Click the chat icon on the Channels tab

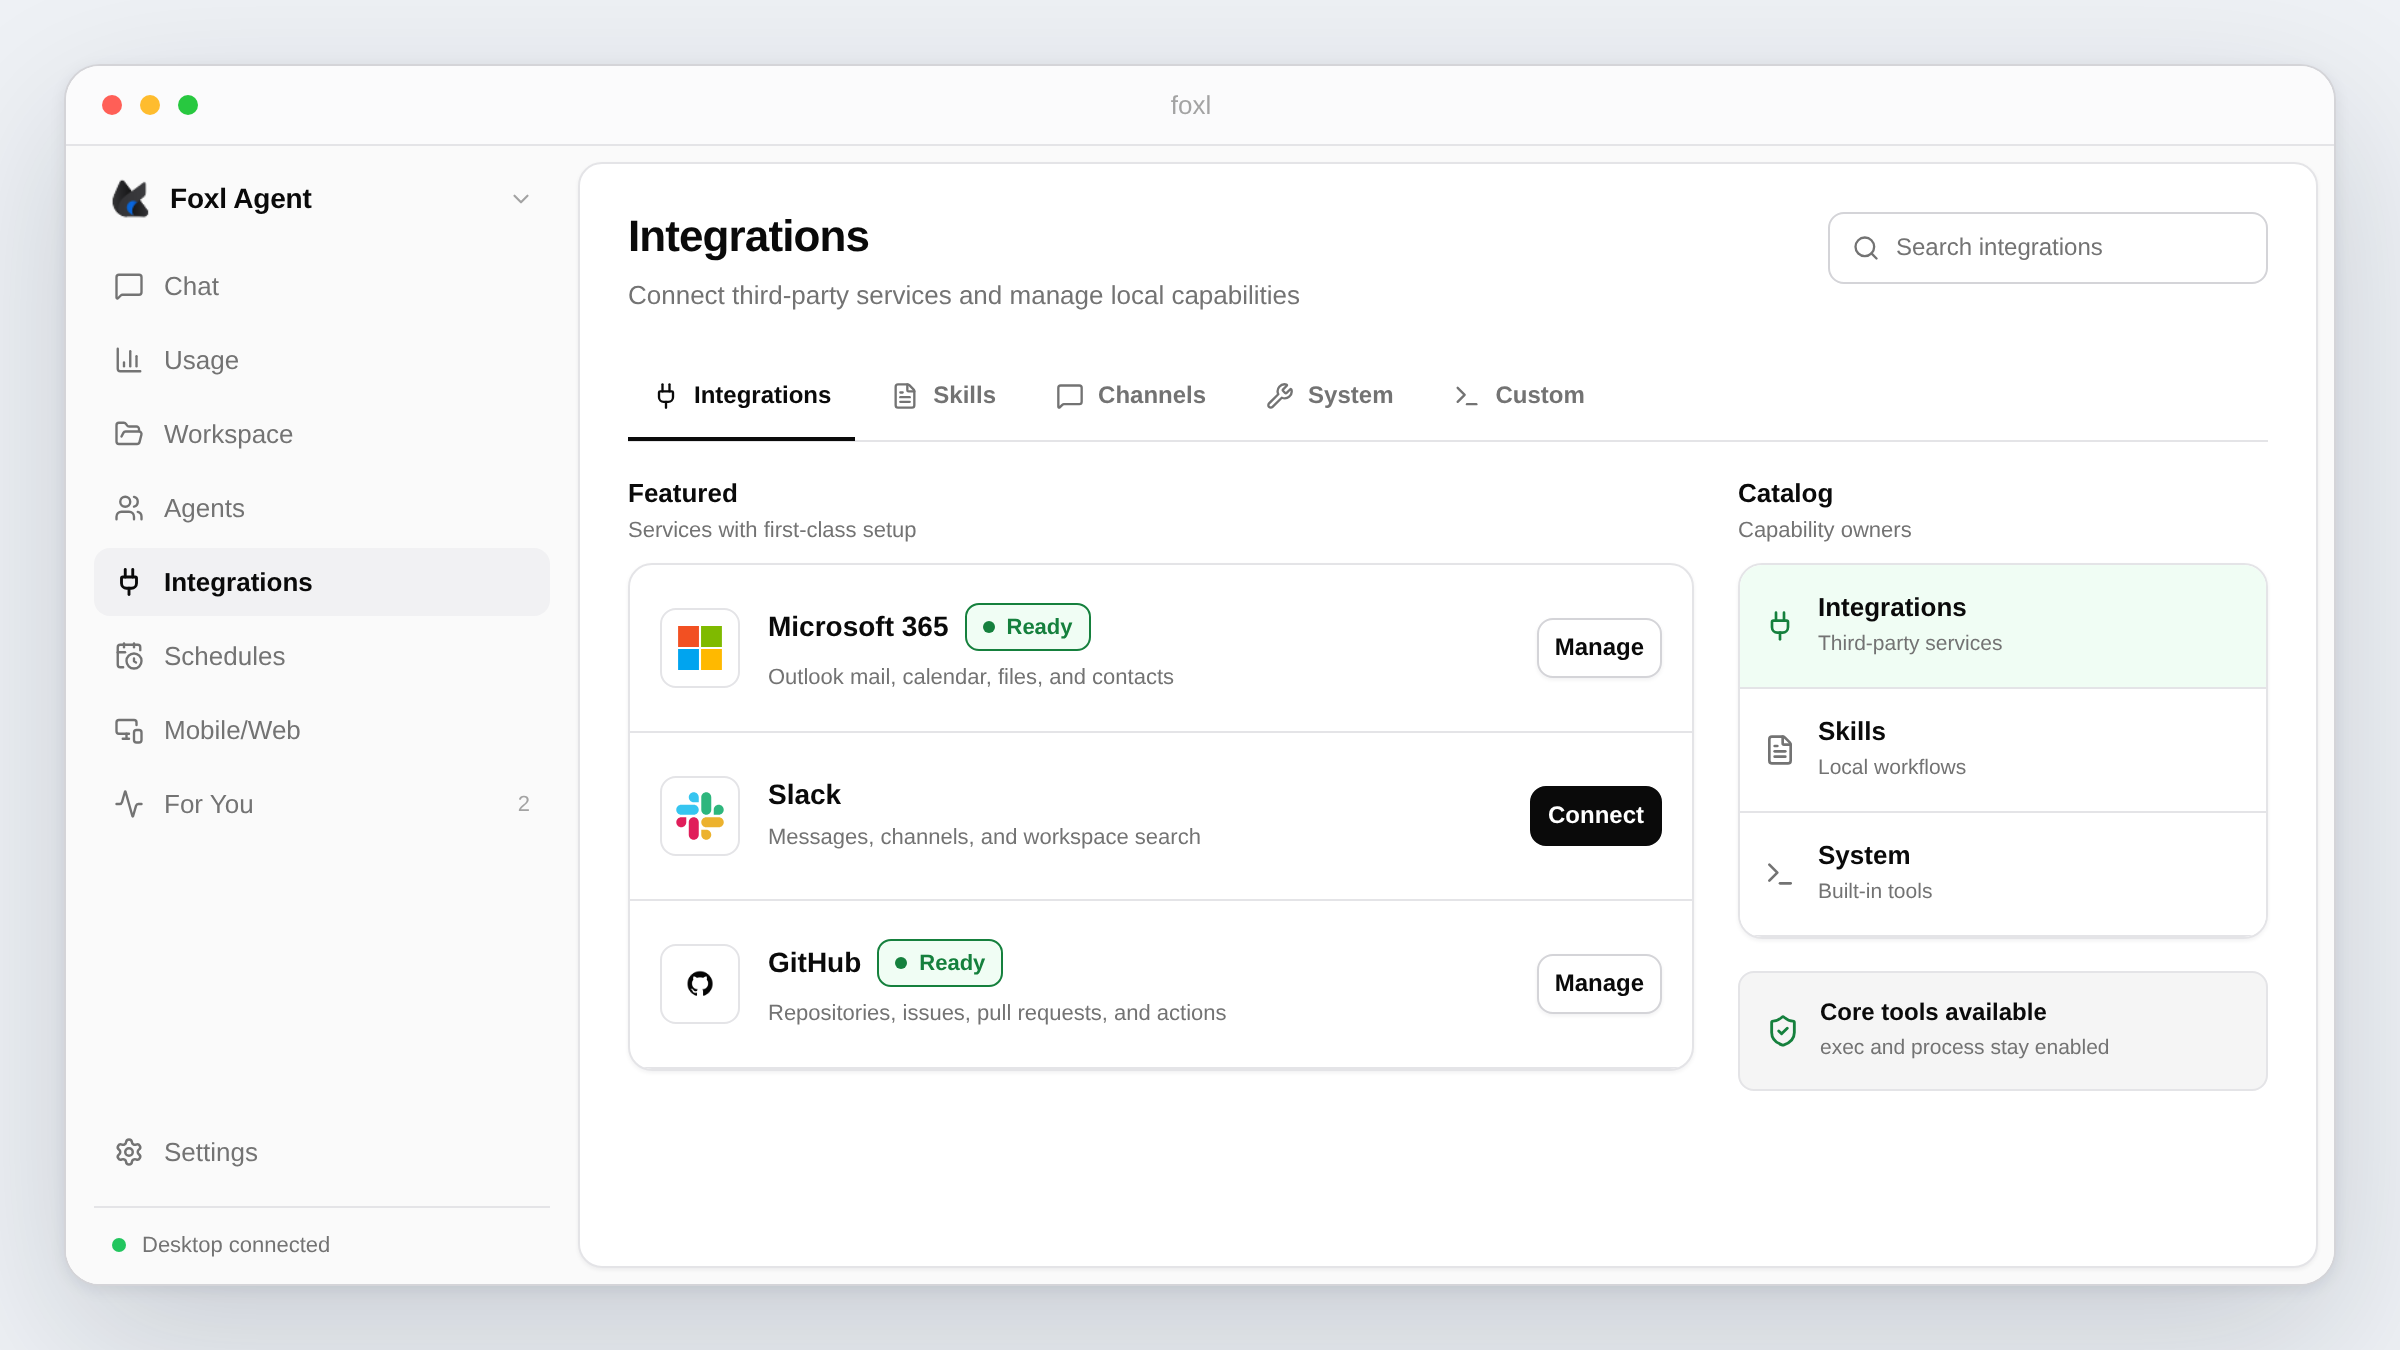(x=1070, y=396)
